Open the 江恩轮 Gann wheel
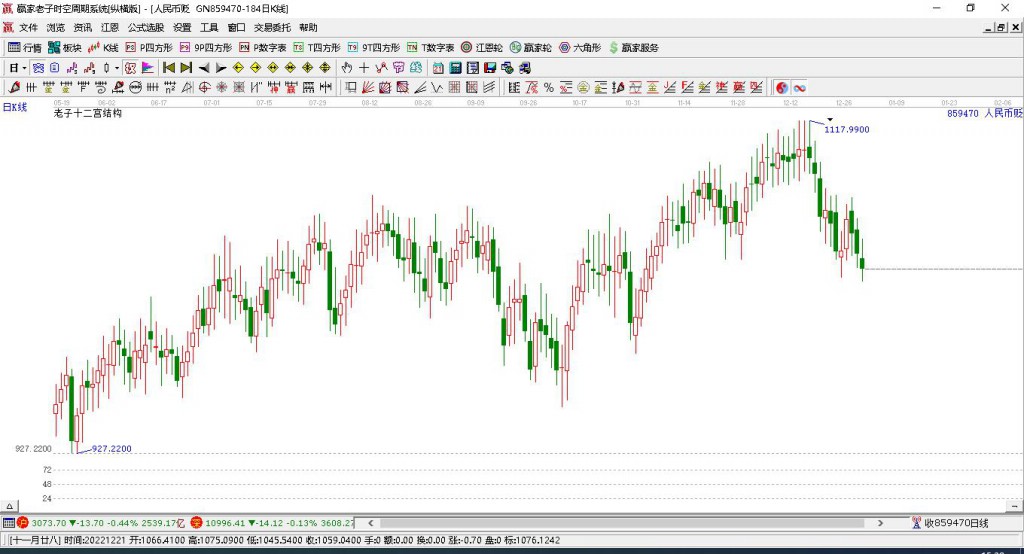This screenshot has width=1024, height=554. 482,48
